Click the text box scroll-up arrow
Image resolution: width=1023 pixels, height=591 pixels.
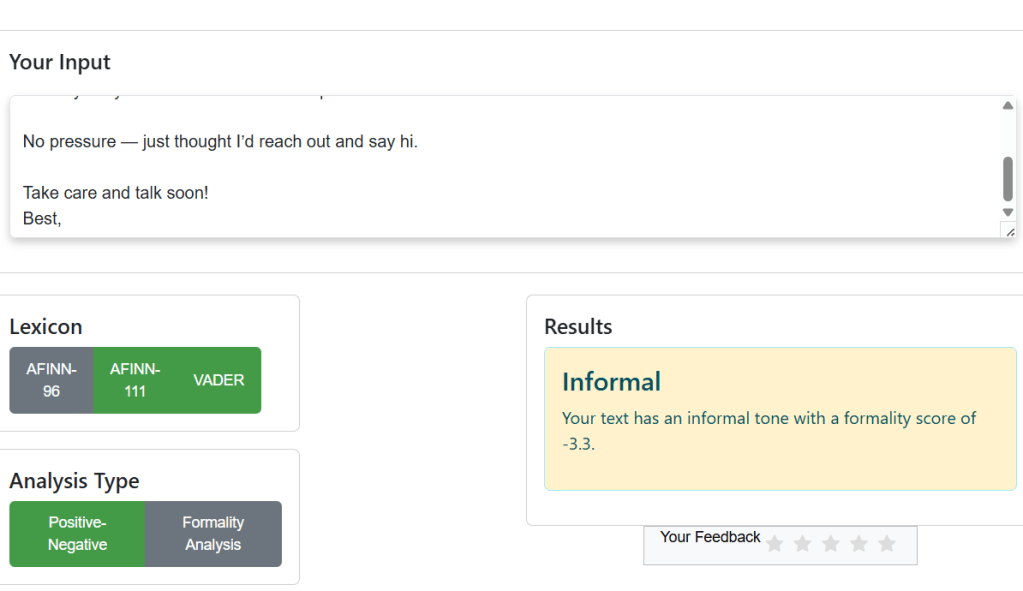click(x=1007, y=106)
